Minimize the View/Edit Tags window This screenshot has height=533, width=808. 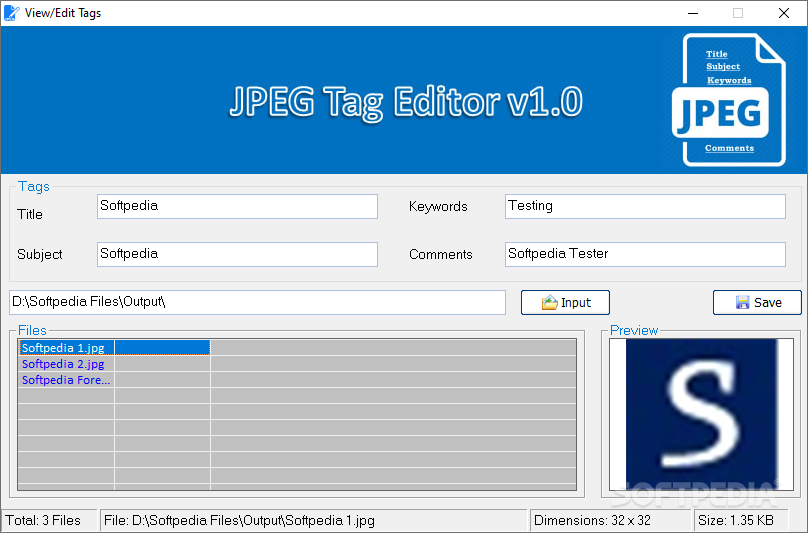click(x=693, y=13)
